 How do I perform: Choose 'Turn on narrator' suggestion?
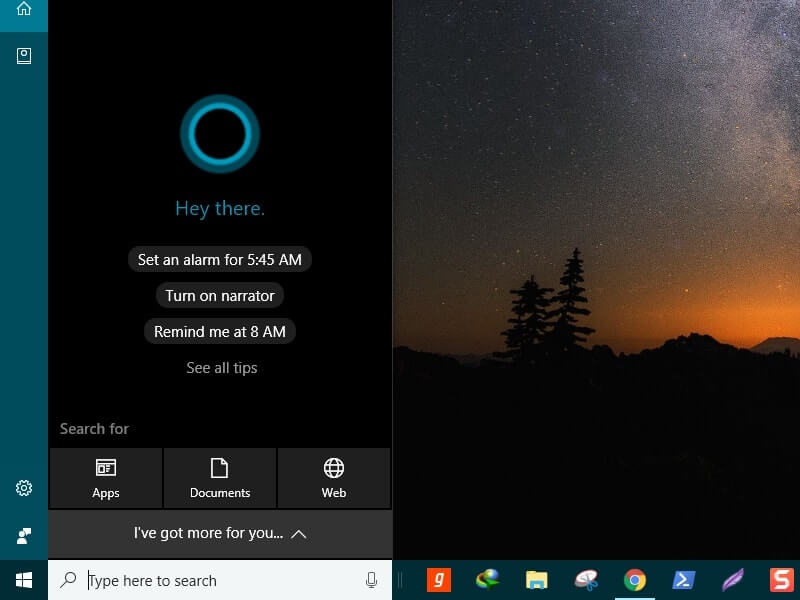pyautogui.click(x=220, y=296)
